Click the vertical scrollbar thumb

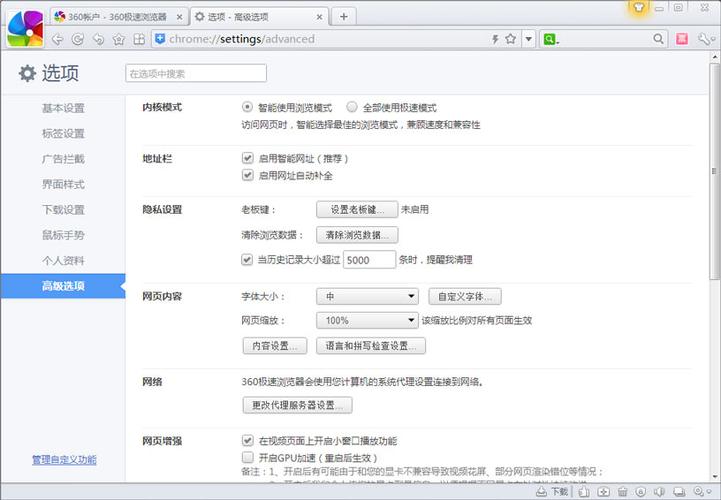pos(714,171)
